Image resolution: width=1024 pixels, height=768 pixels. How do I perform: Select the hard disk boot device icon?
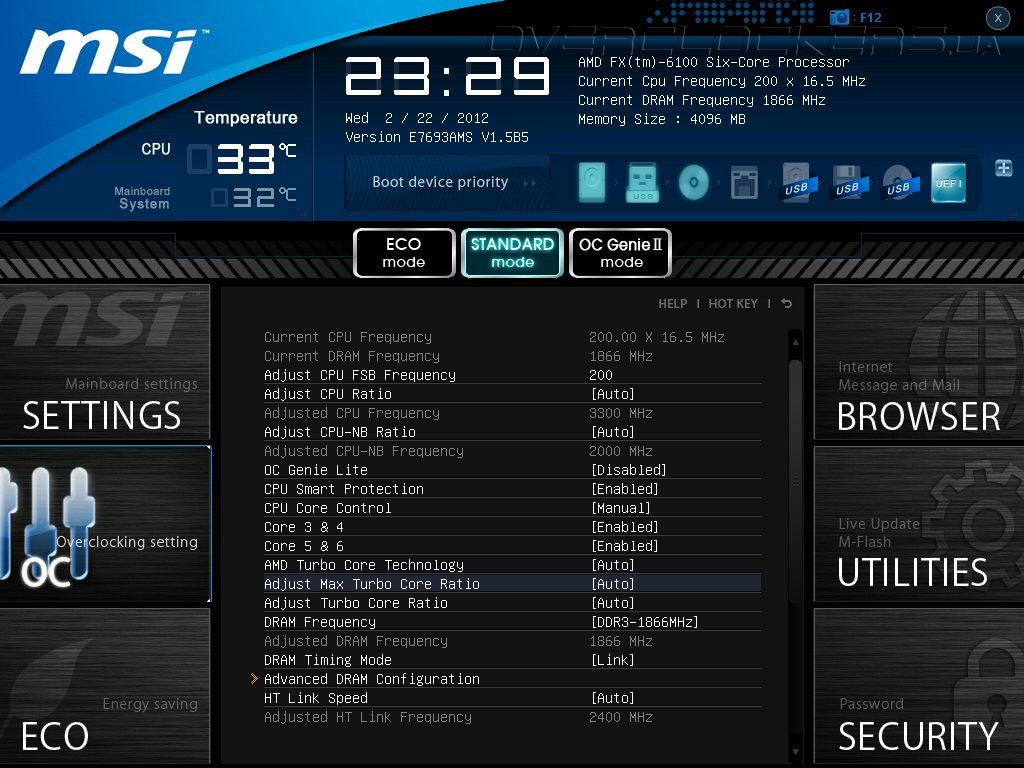(x=592, y=182)
